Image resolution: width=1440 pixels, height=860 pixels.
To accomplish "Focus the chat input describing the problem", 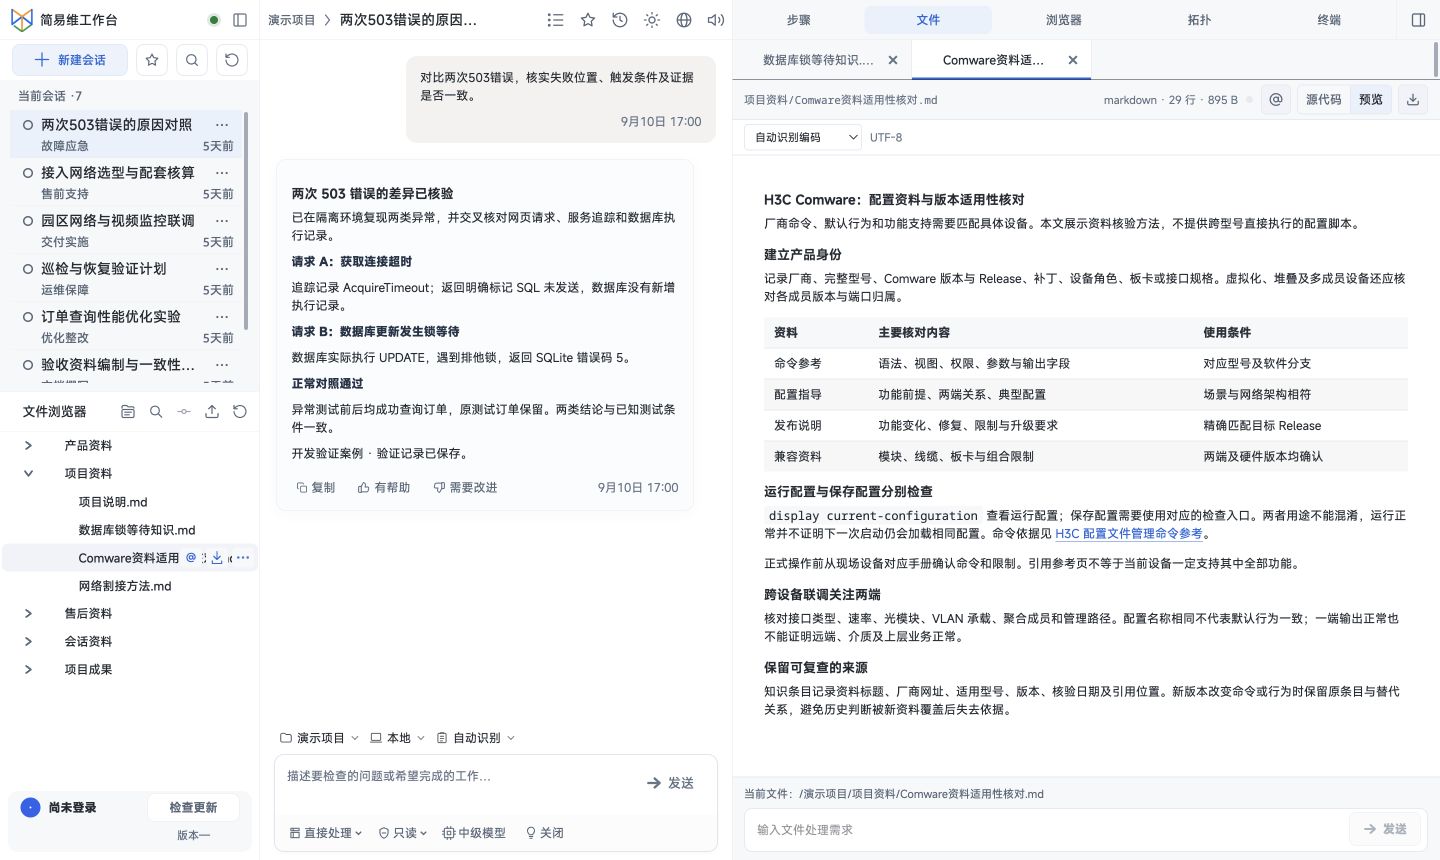I will 455,776.
